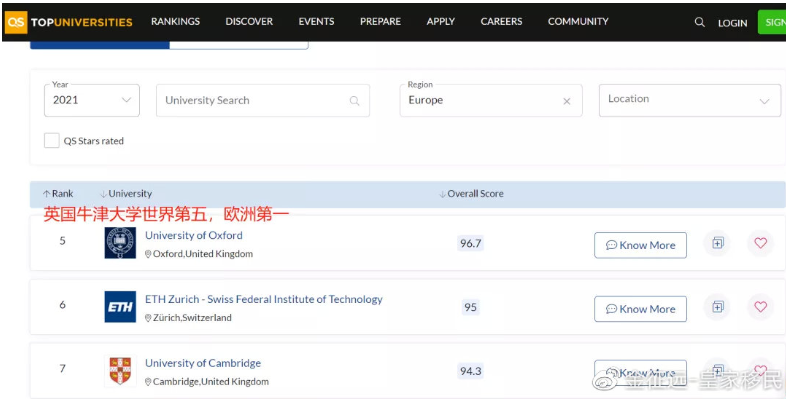This screenshot has width=786, height=399.
Task: Favorite University of Oxford with heart icon
Action: (760, 243)
